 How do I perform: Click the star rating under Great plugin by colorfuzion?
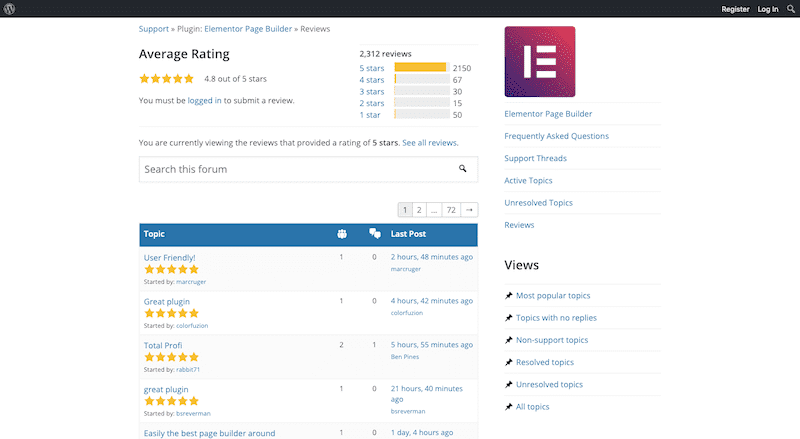tap(171, 313)
